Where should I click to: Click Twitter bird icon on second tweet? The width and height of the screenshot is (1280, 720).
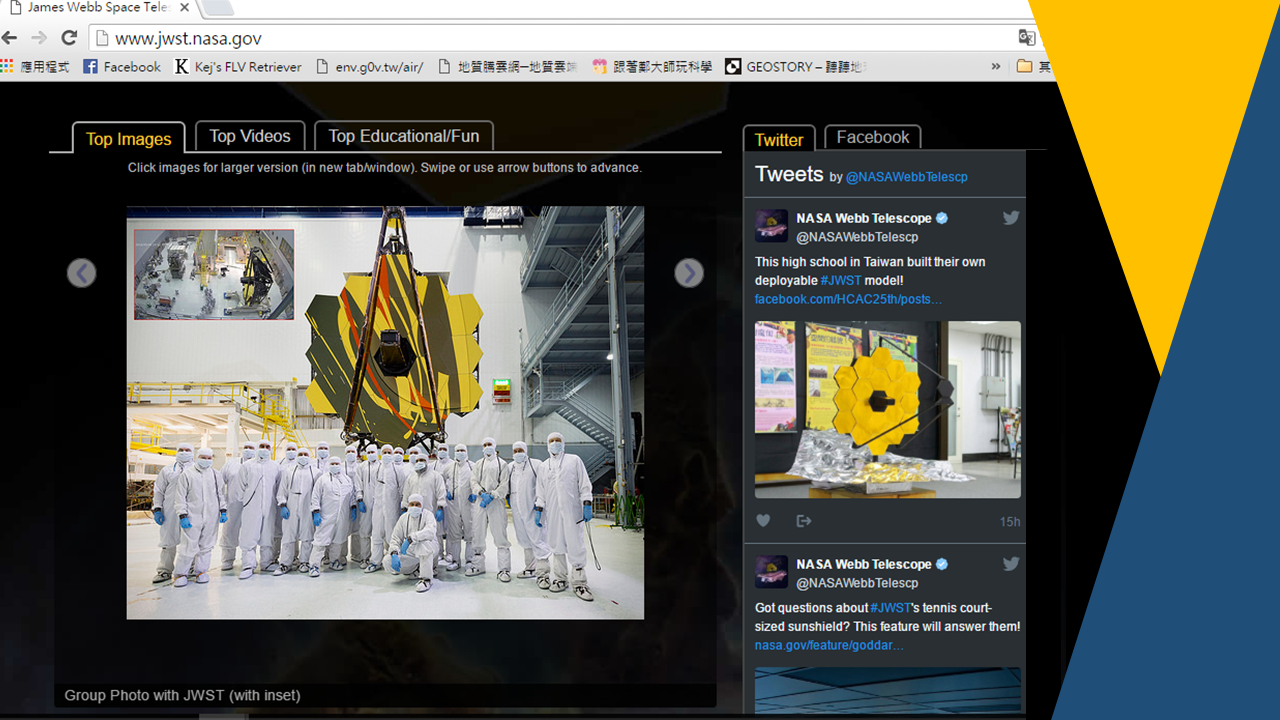(1011, 563)
